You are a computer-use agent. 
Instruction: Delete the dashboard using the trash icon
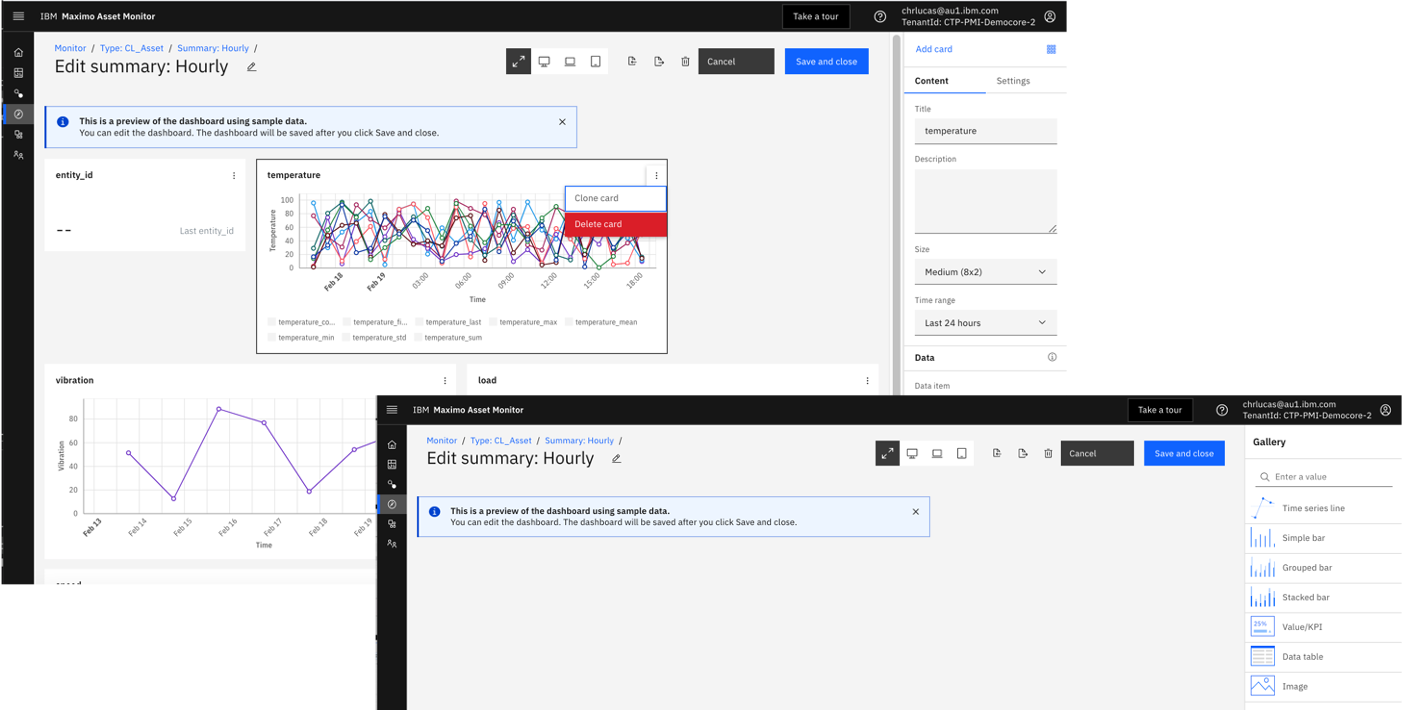(685, 61)
